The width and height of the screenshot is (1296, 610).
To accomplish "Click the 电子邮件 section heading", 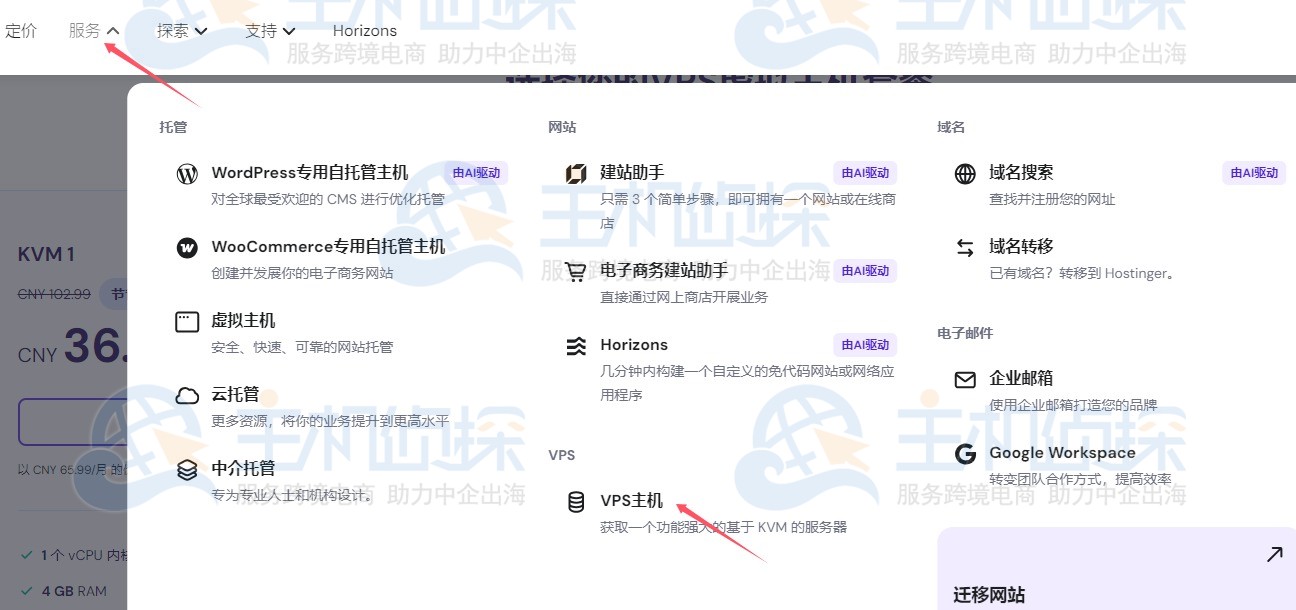I will click(x=965, y=333).
